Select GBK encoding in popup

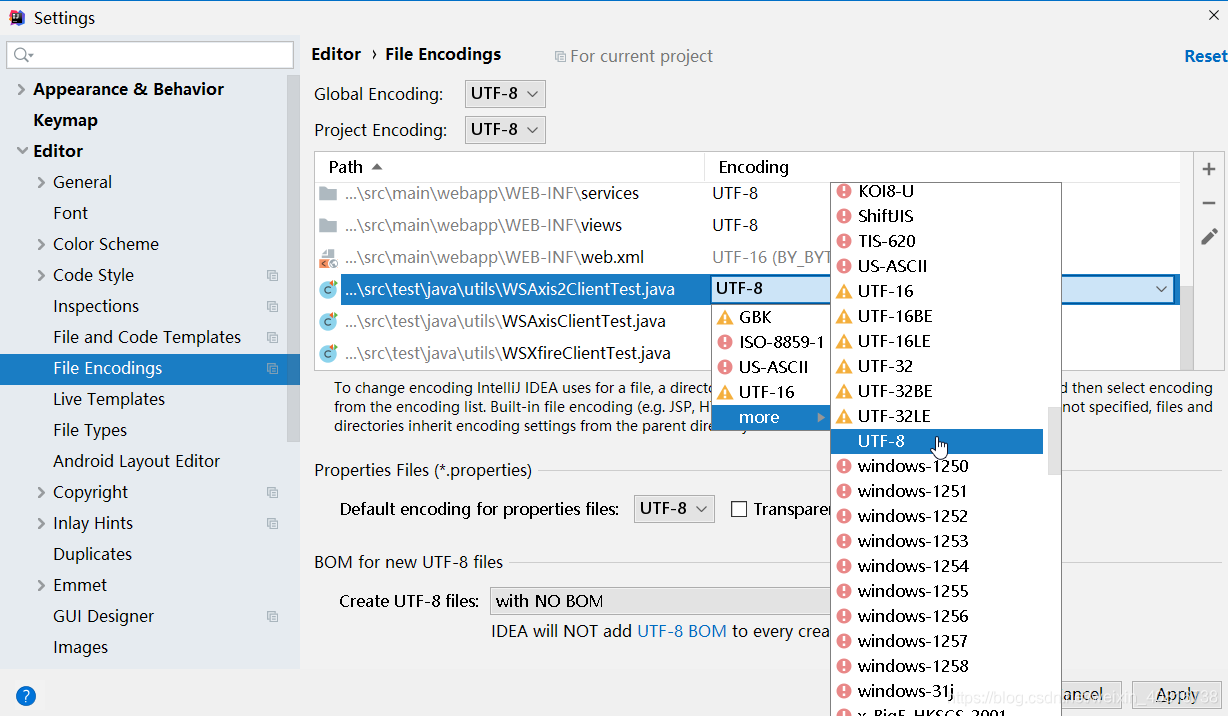[x=771, y=317]
